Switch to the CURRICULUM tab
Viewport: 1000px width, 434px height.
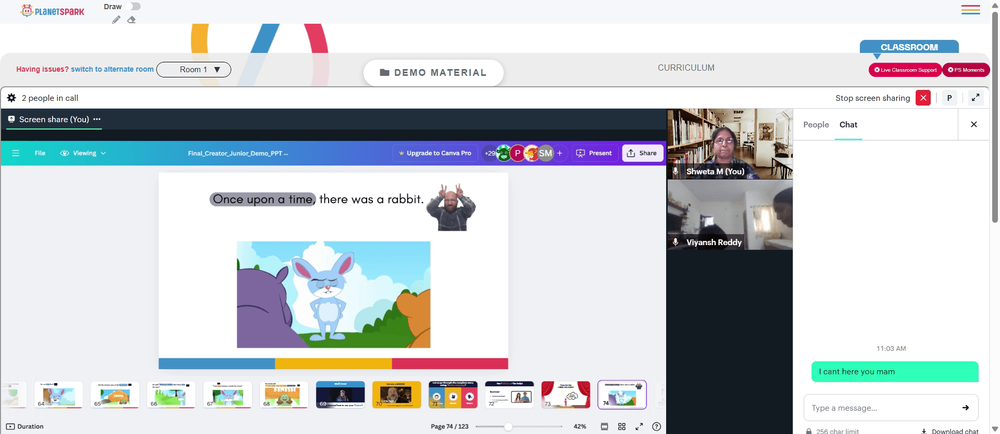point(686,68)
